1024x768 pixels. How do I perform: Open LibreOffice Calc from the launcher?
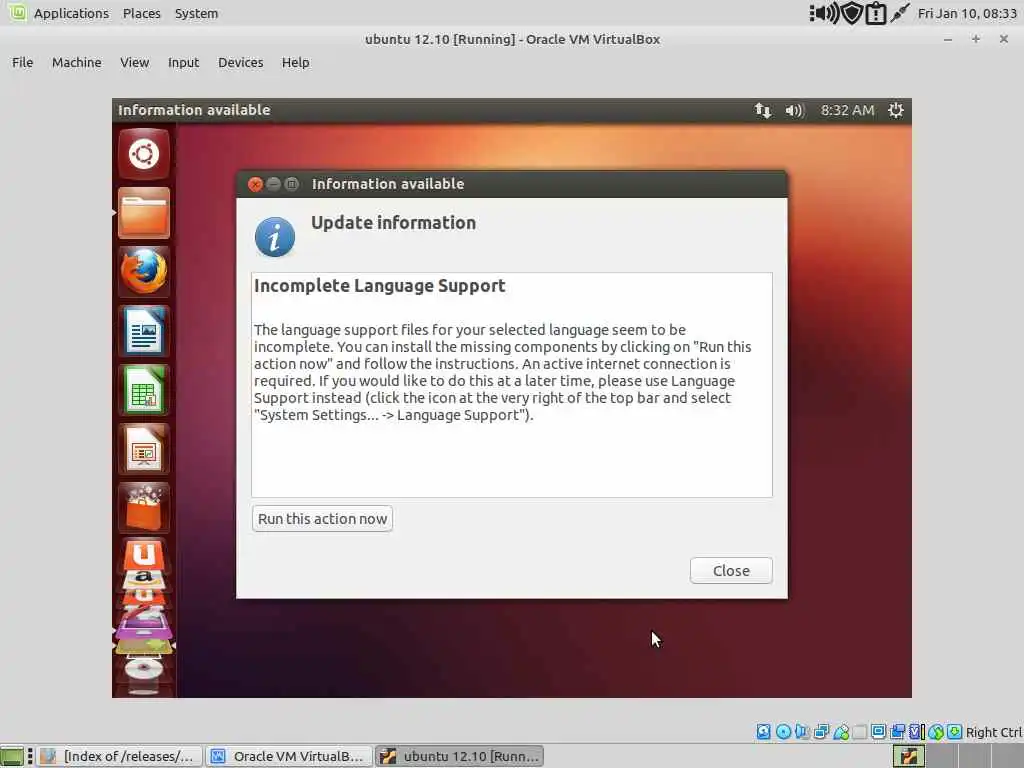point(144,391)
